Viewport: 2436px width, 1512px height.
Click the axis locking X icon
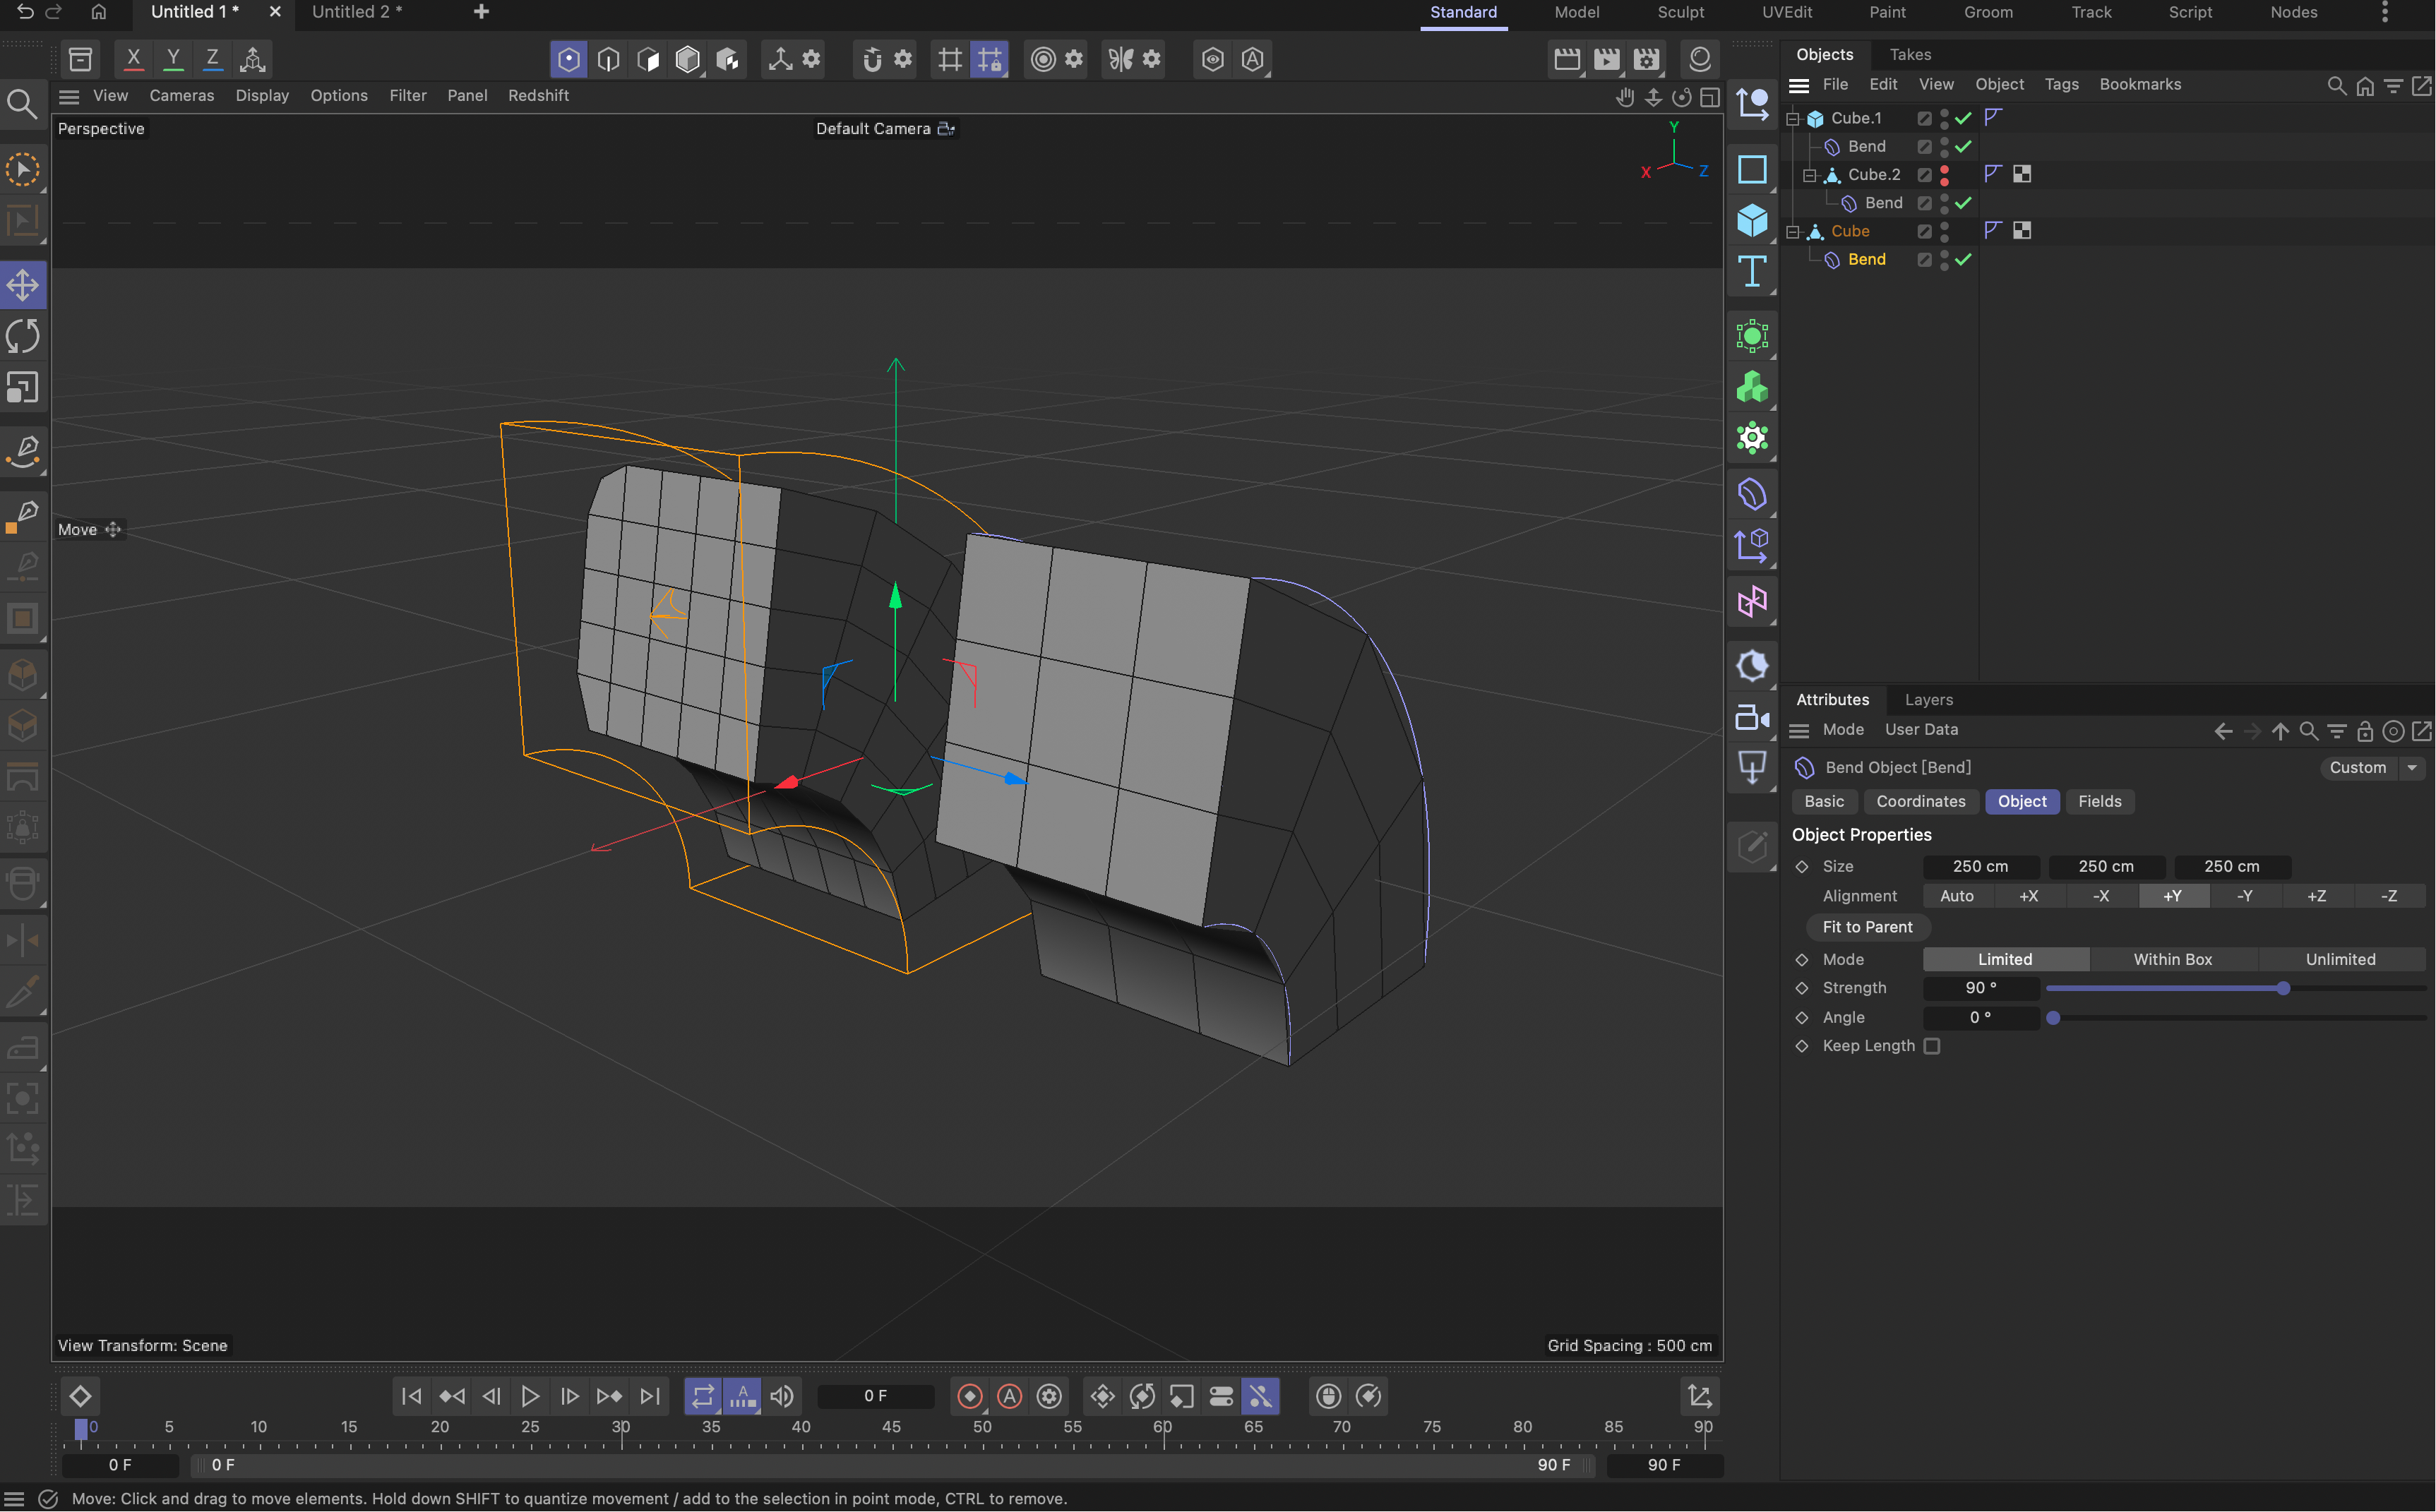pos(133,58)
